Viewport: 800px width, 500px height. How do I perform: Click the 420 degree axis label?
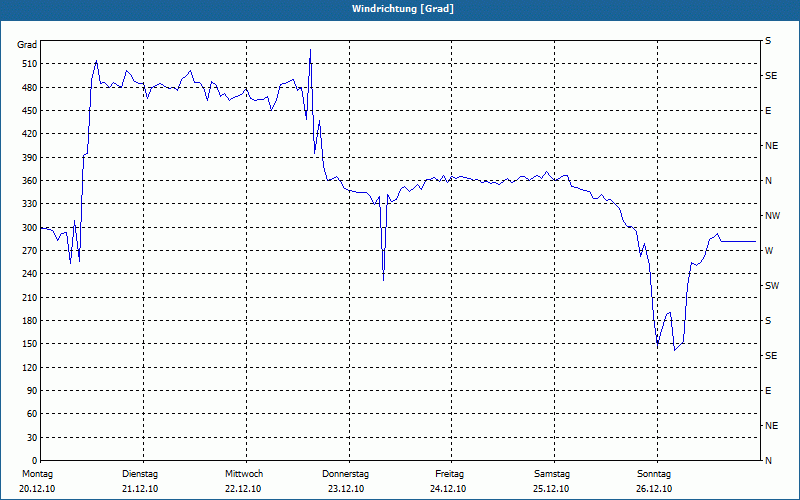[x=29, y=134]
